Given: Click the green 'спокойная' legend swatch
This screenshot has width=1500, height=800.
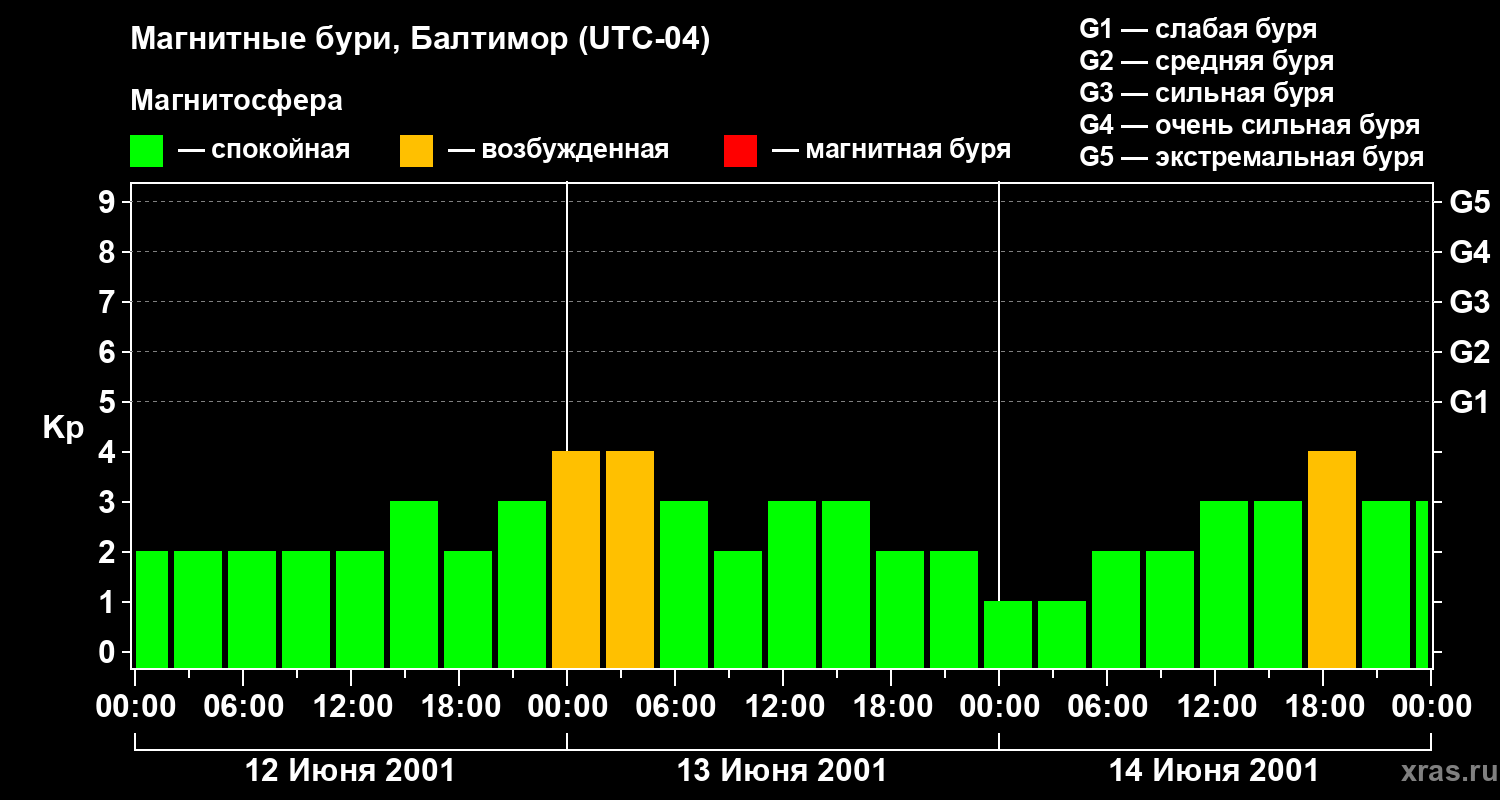Looking at the screenshot, I should point(147,151).
